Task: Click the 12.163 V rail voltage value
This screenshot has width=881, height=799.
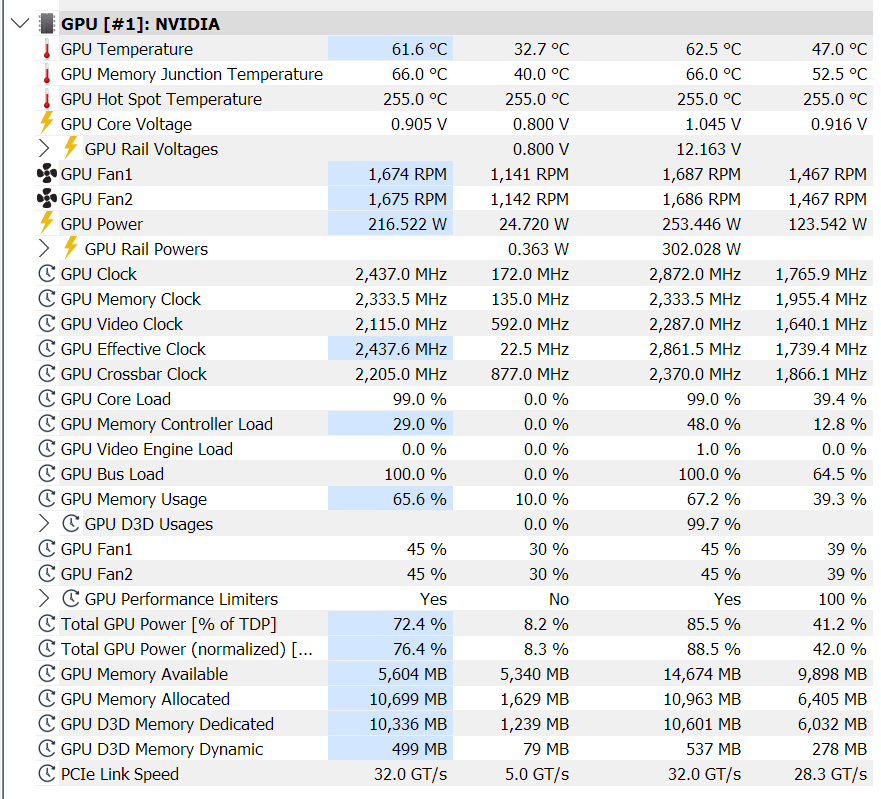Action: coord(709,149)
